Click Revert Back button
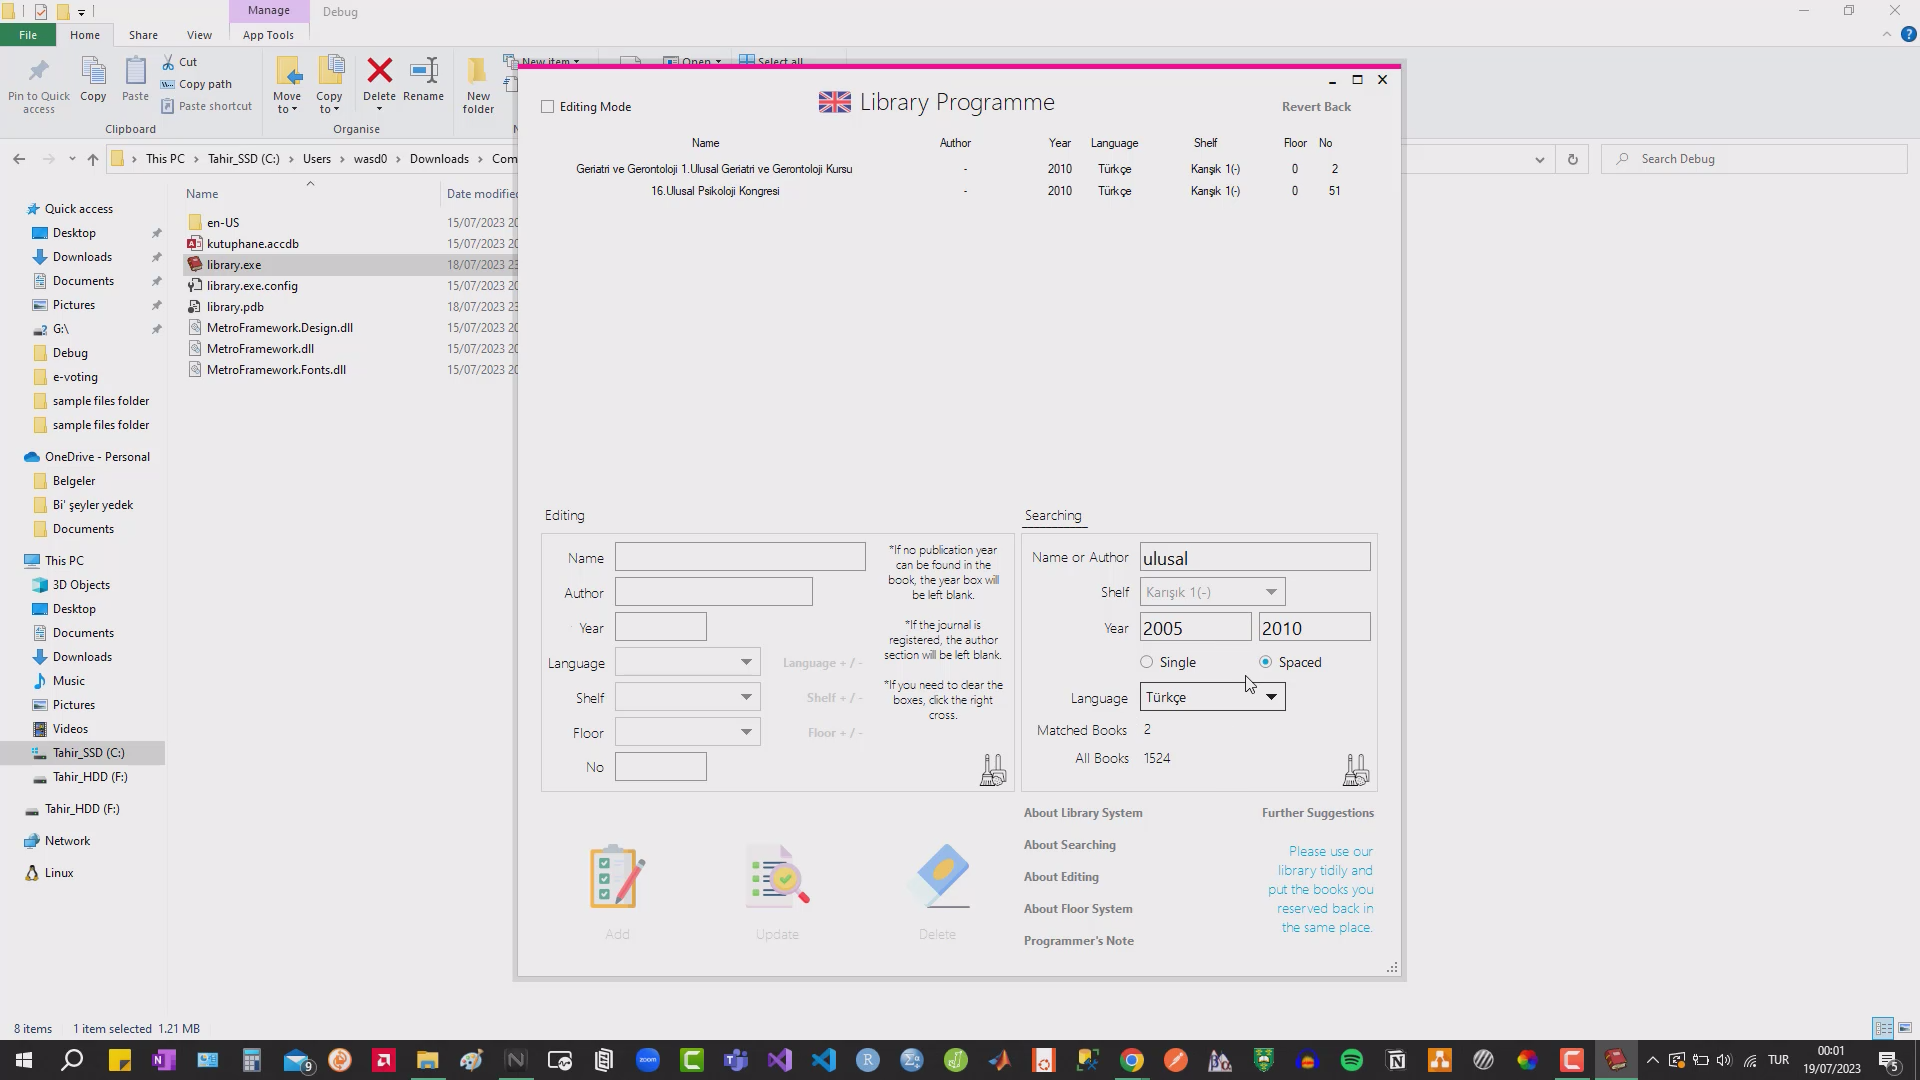This screenshot has width=1920, height=1080. tap(1316, 107)
